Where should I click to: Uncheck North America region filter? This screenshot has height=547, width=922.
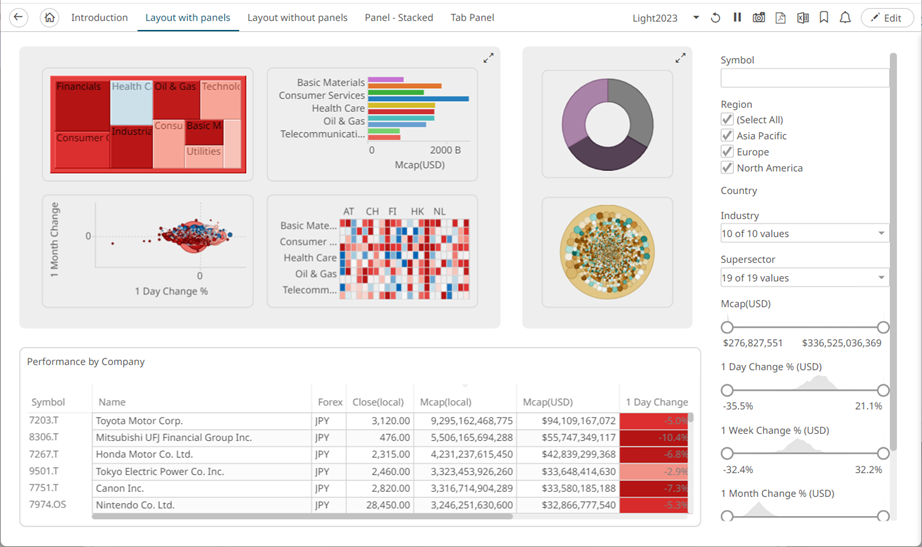click(x=727, y=168)
